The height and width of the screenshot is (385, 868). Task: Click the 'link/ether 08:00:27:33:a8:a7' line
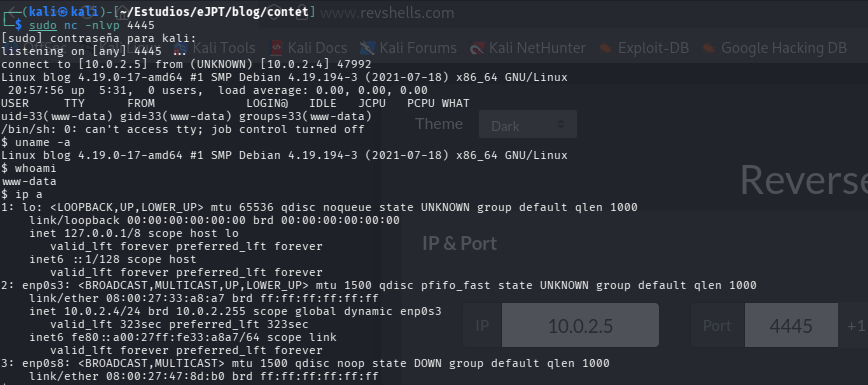coord(204,298)
